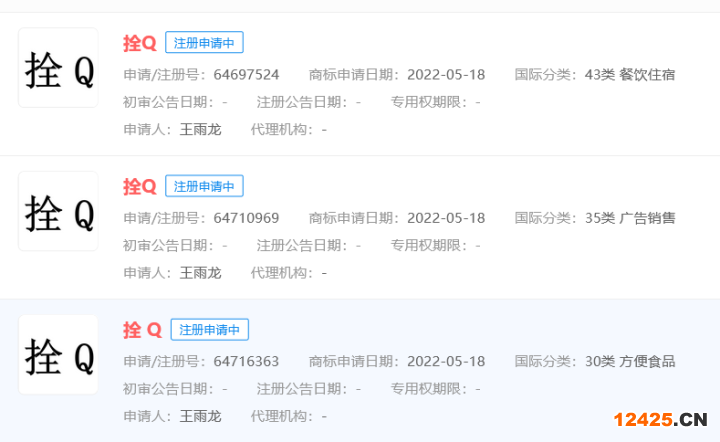Image resolution: width=720 pixels, height=442 pixels.
Task: Click the 注册申请中 badge in the 30类 entry
Action: click(x=209, y=330)
